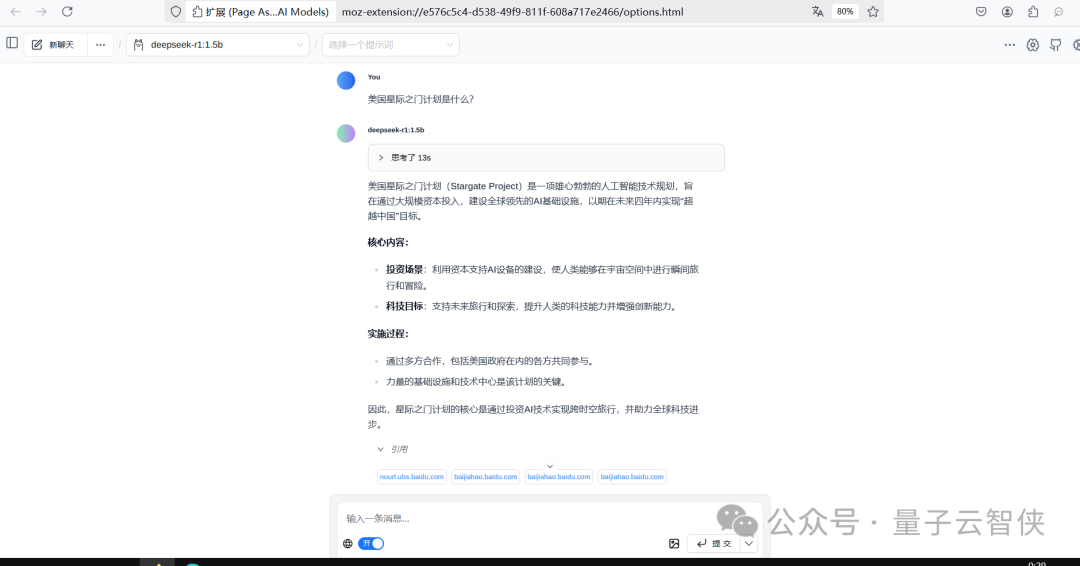Click the 核心内容 heading
Viewport: 1080px width, 566px height.
[388, 242]
